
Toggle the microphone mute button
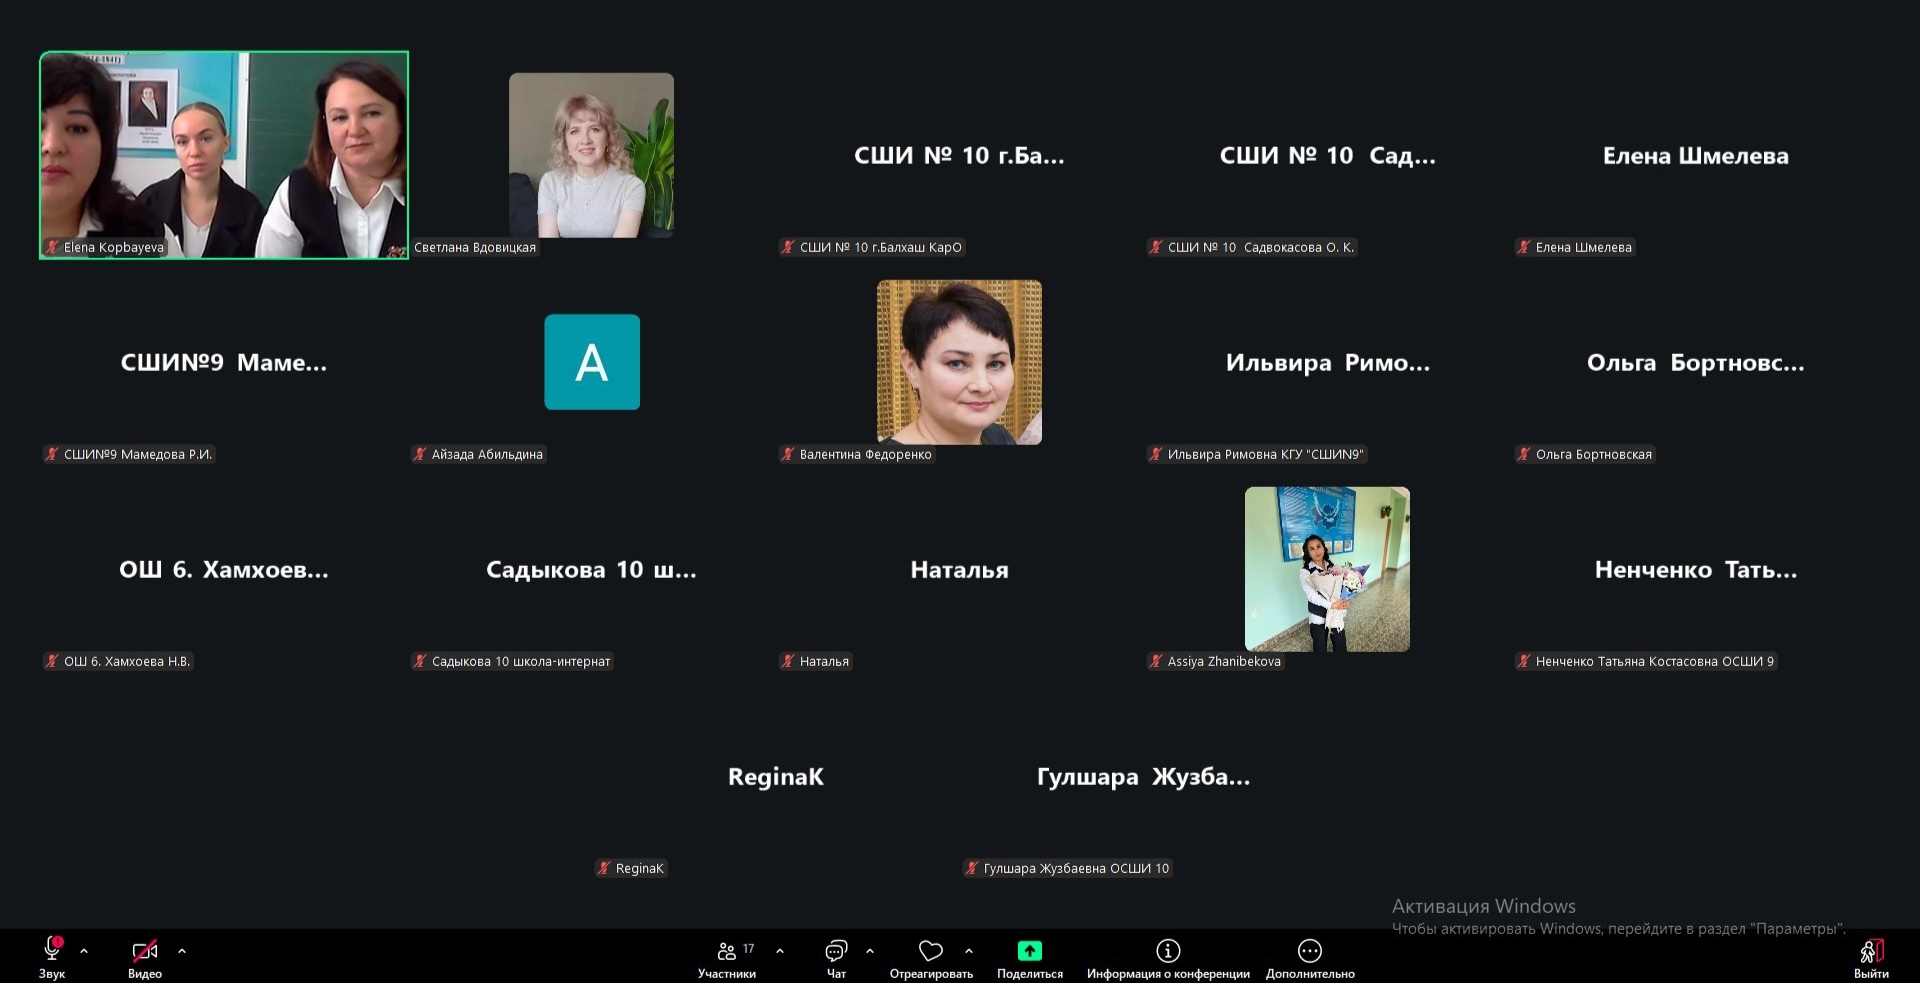point(52,949)
